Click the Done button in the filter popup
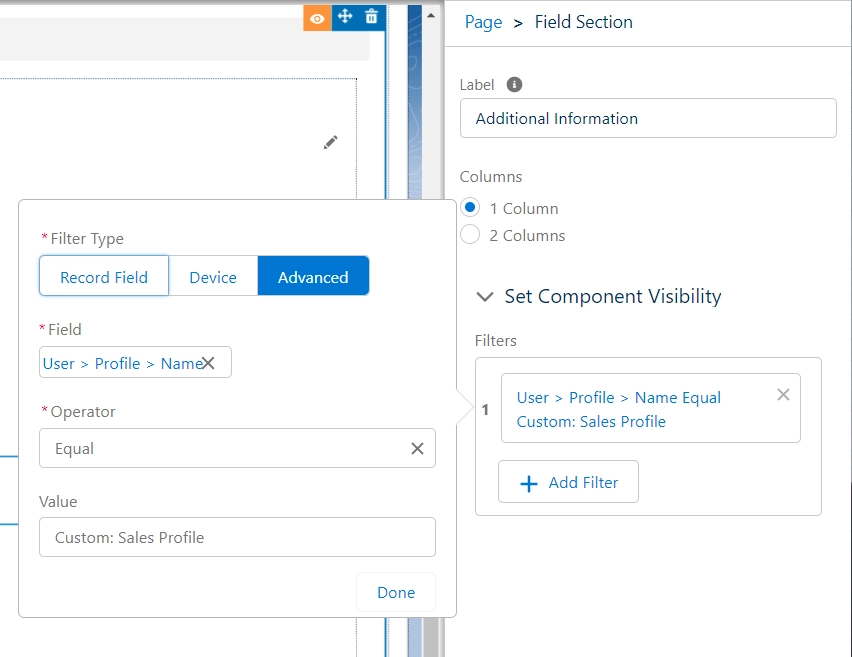Image resolution: width=852 pixels, height=657 pixels. [396, 592]
